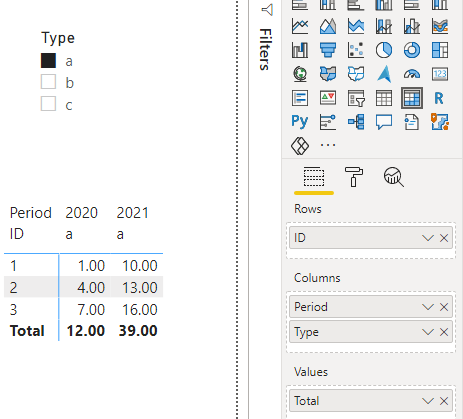Select the slicer visual icon
This screenshot has height=419, width=463.
click(x=356, y=98)
